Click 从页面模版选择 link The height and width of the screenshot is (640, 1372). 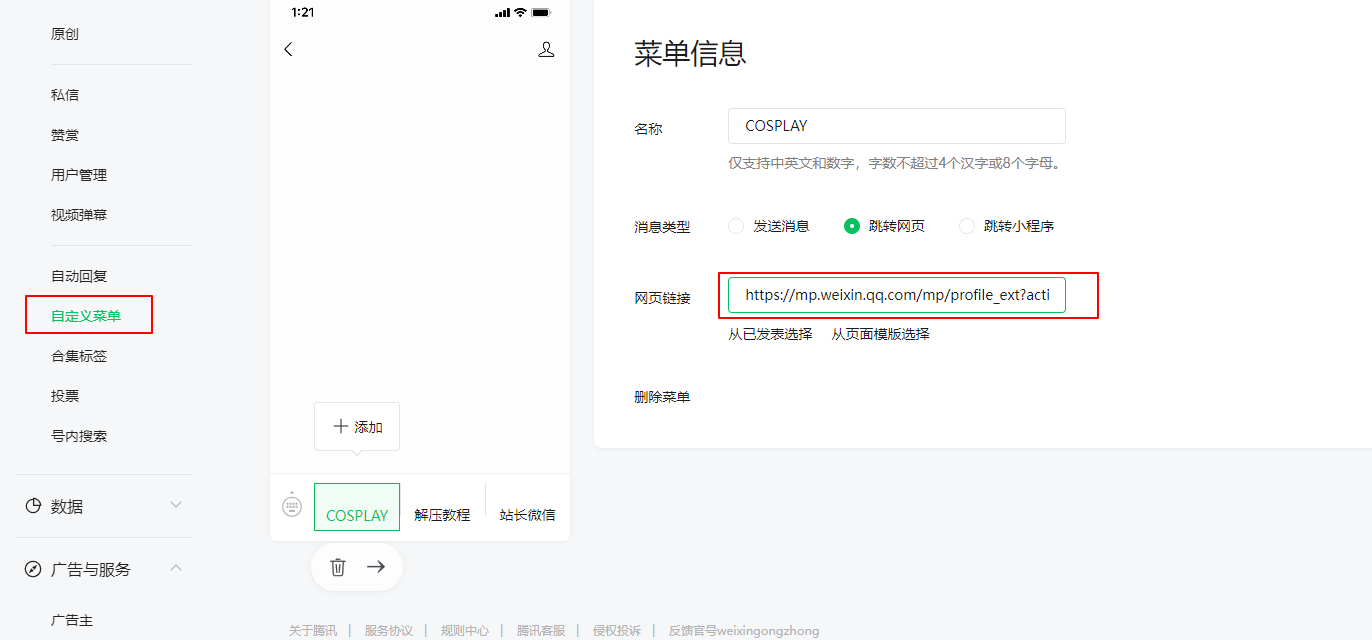[880, 334]
